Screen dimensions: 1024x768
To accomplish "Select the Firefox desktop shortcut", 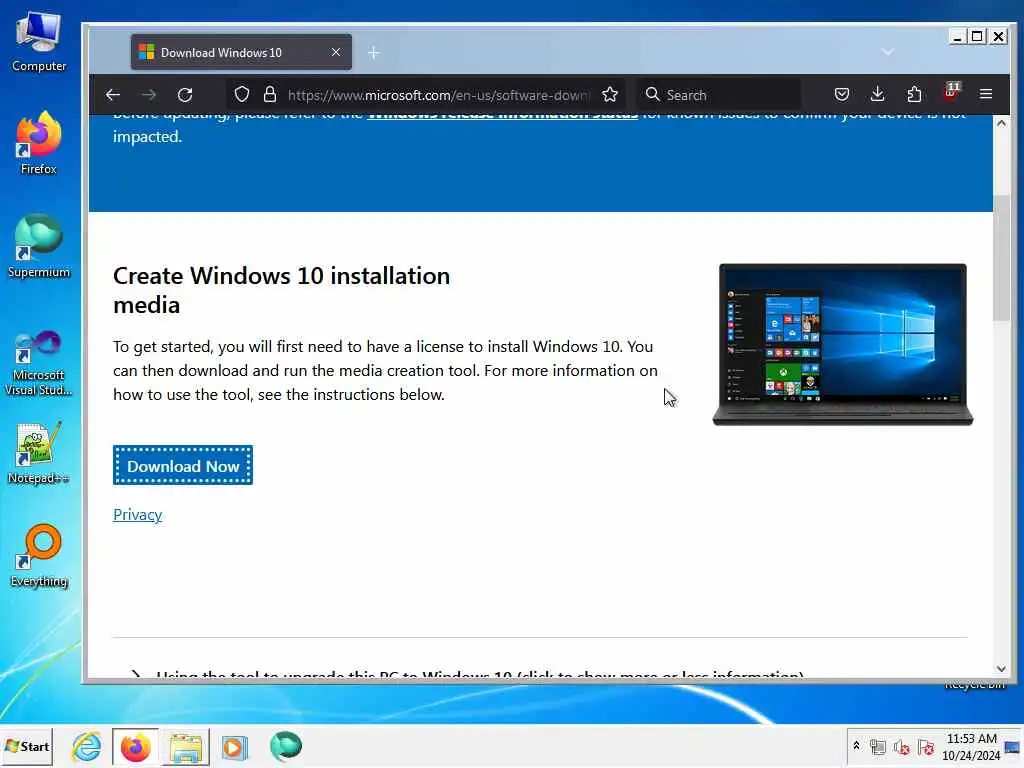I will point(39,143).
